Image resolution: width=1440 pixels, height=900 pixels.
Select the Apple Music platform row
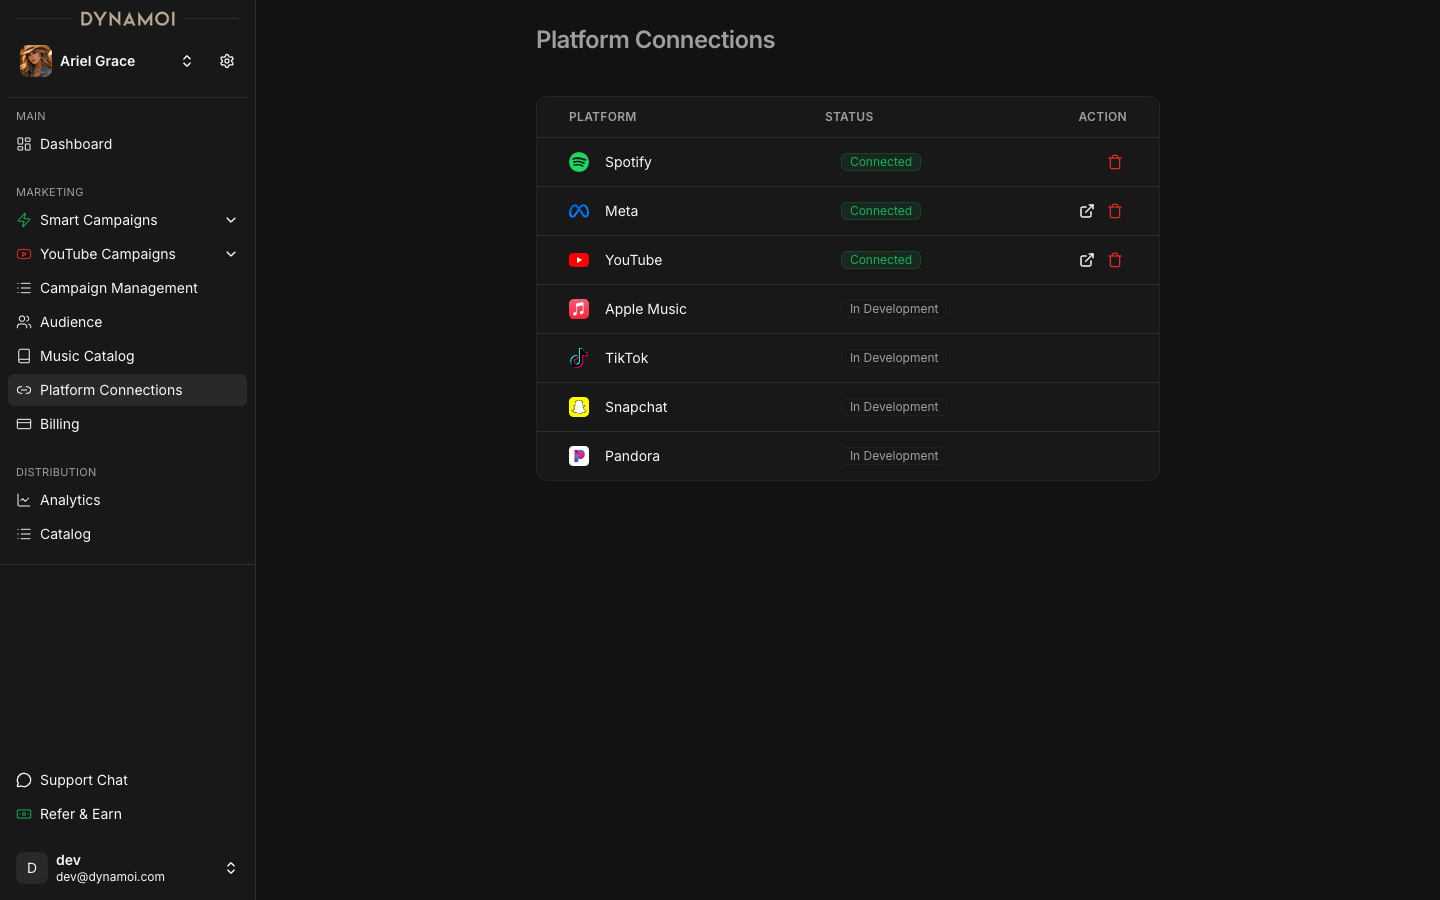646,309
